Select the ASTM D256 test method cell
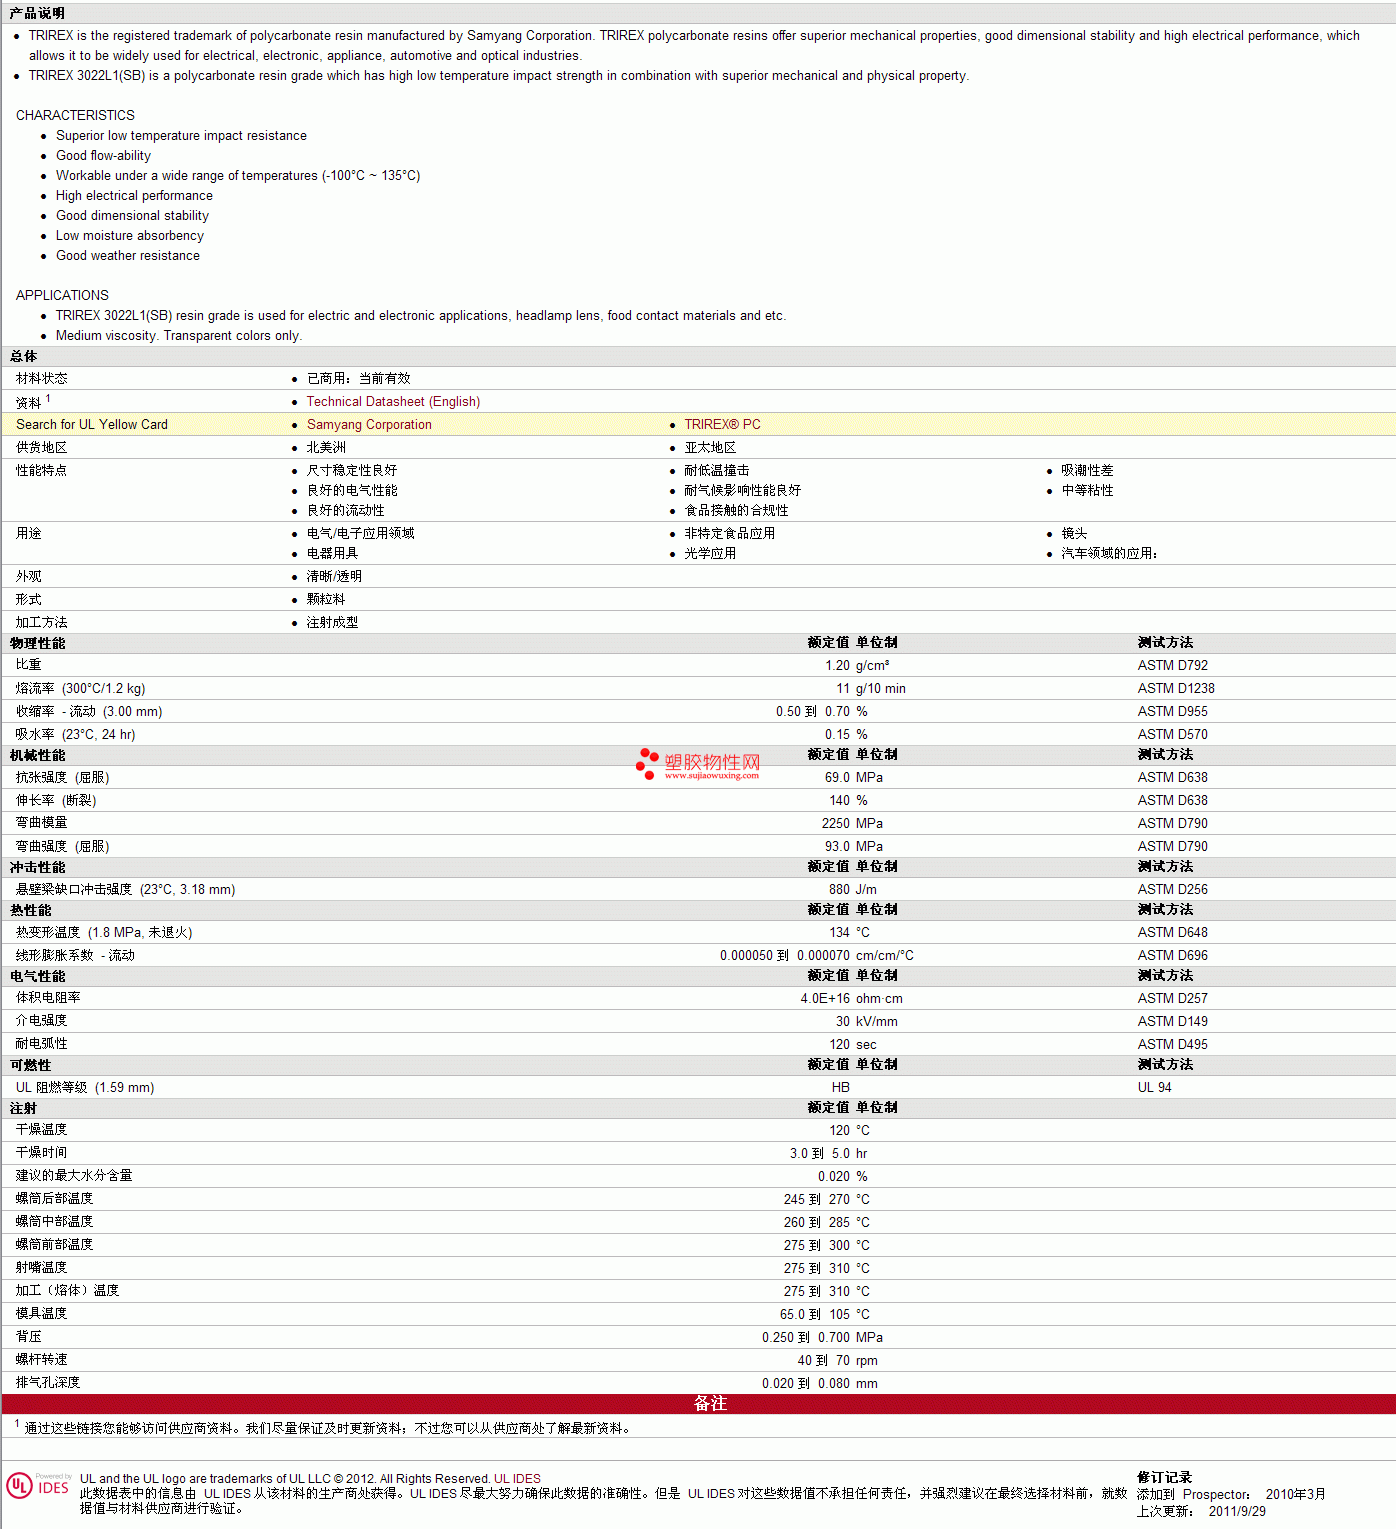Image resolution: width=1396 pixels, height=1529 pixels. tap(1172, 889)
